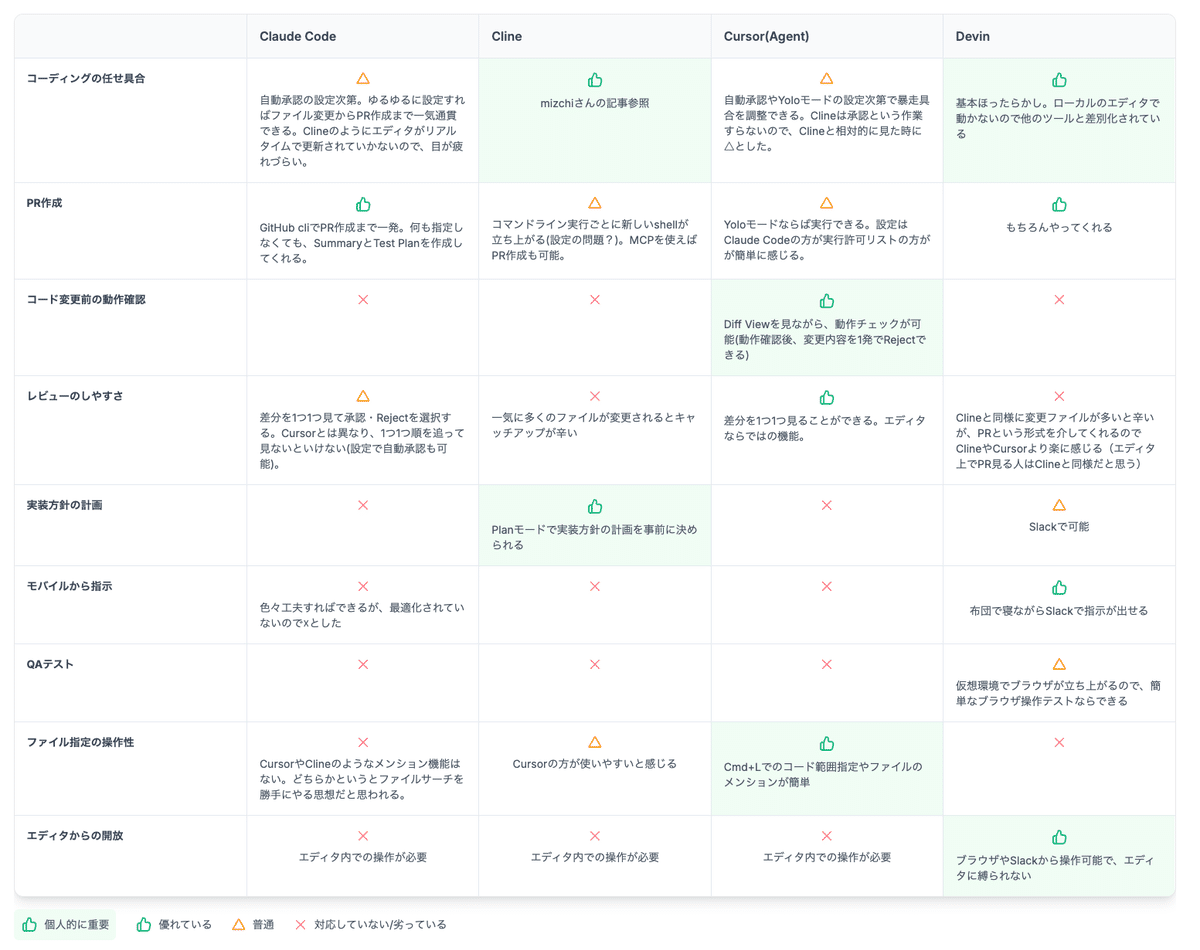Image resolution: width=1200 pixels, height=950 pixels.
Task: Click the thumbs-up icon in Cline's コーディングの任せ具合 cell
Action: point(595,79)
